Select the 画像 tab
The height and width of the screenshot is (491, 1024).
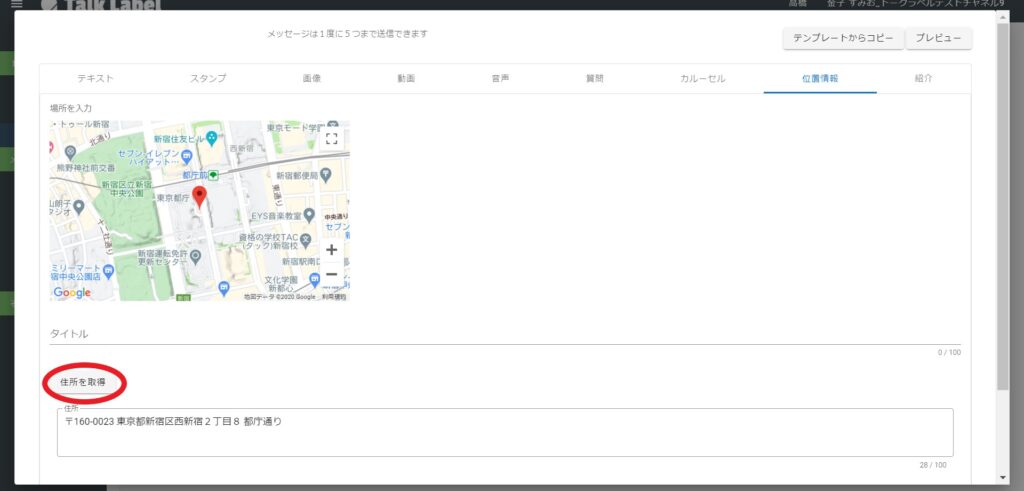click(x=311, y=78)
